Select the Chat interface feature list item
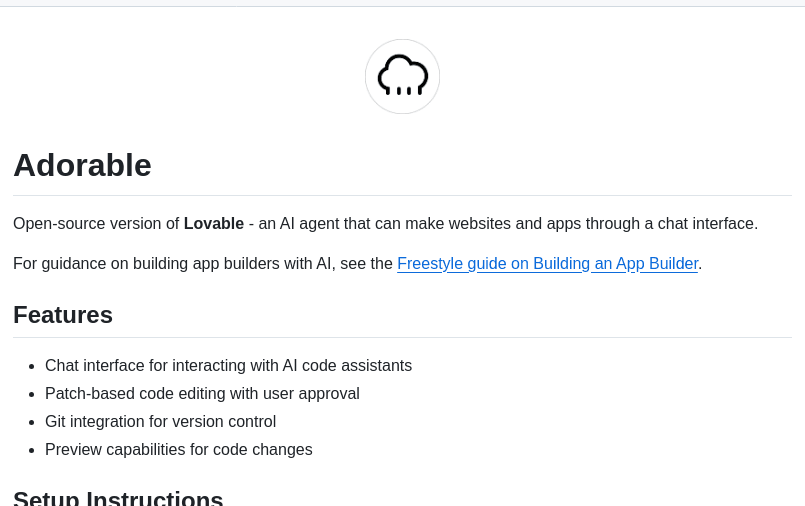The width and height of the screenshot is (805, 506). click(x=228, y=366)
